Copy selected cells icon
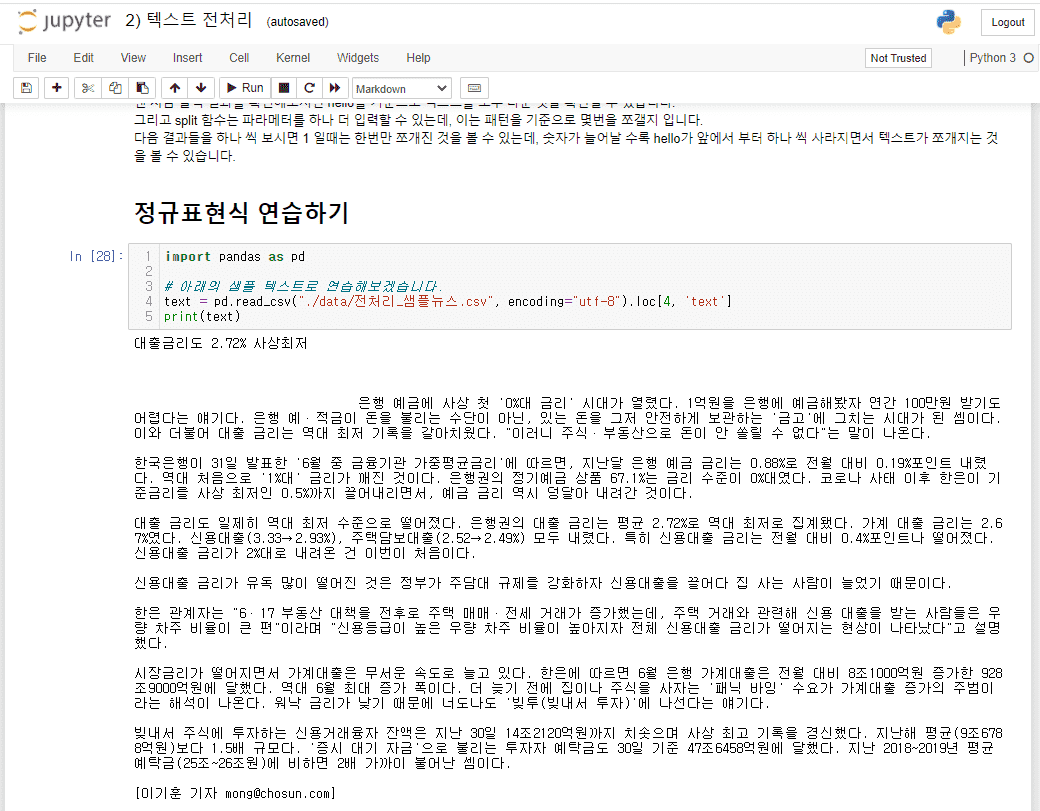 115,88
